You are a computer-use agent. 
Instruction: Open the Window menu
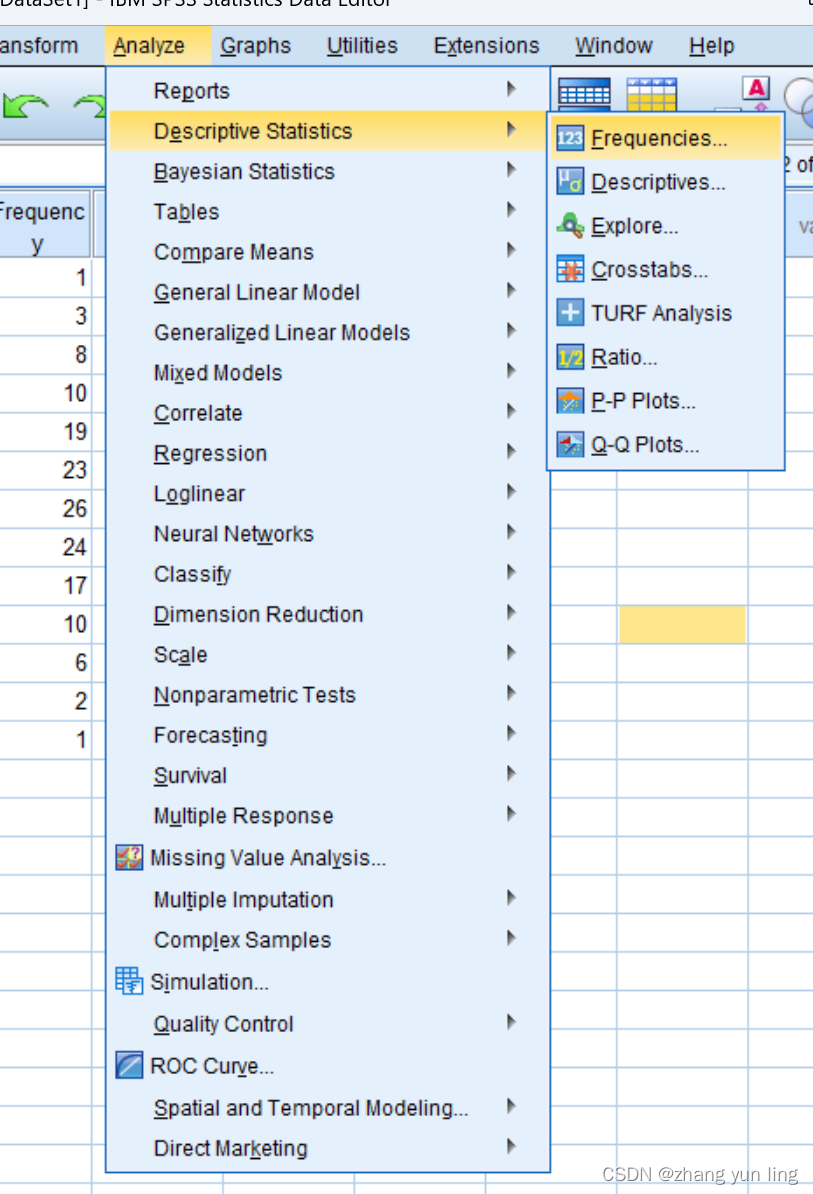pos(614,46)
